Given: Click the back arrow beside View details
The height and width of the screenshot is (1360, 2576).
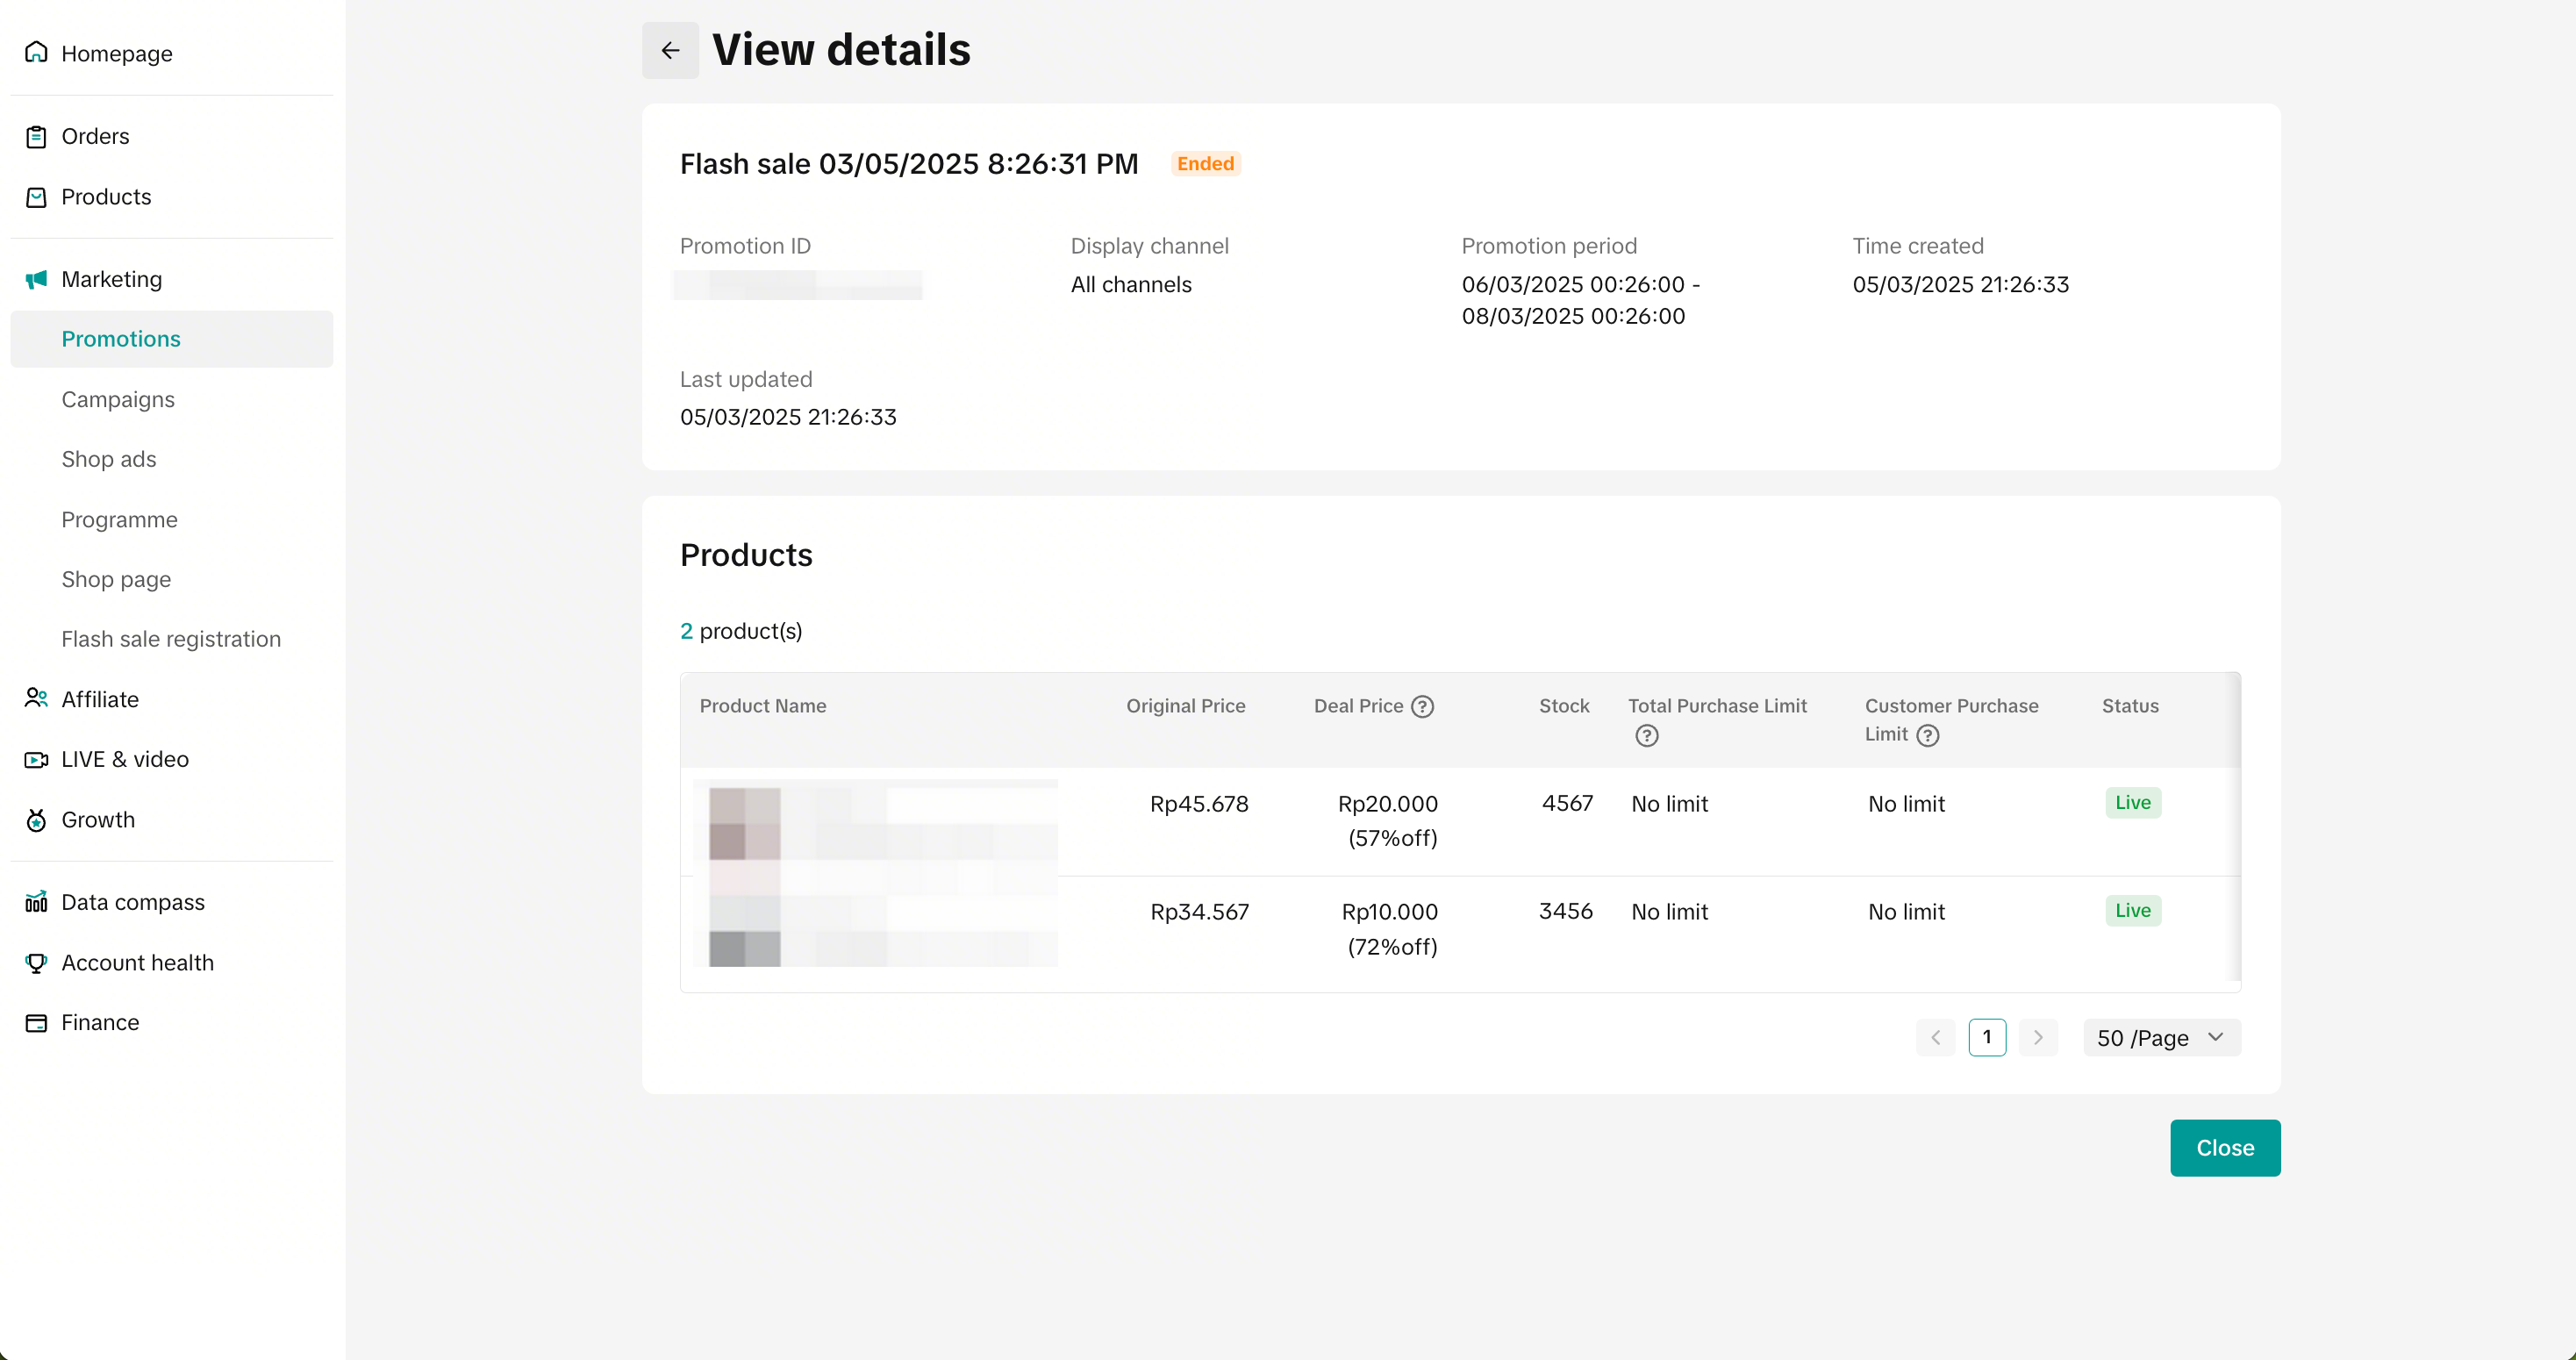Looking at the screenshot, I should click(x=670, y=50).
